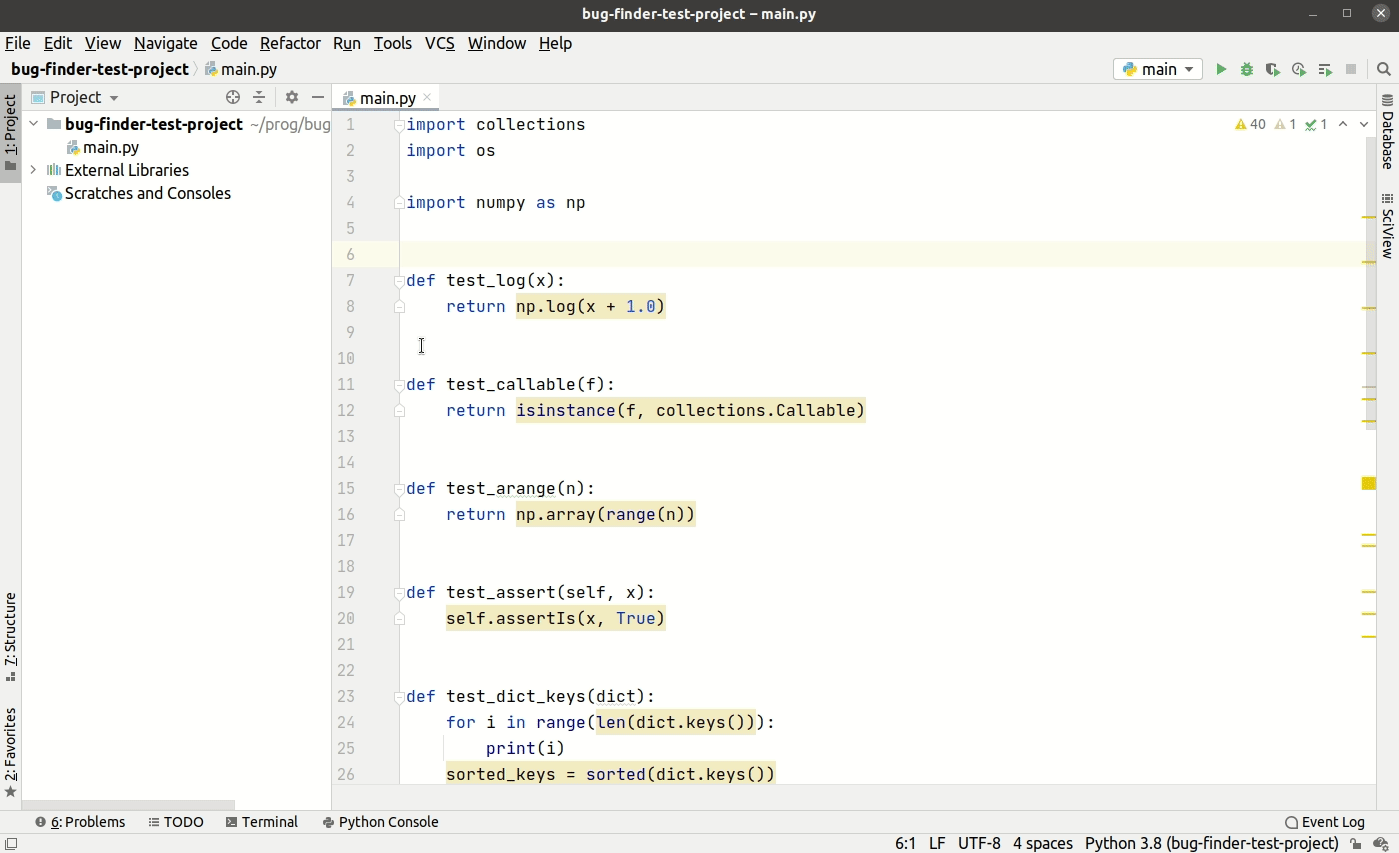This screenshot has width=1399, height=853.
Task: Click bug-finder-test-project in the breadcrumb bar
Action: click(x=99, y=69)
